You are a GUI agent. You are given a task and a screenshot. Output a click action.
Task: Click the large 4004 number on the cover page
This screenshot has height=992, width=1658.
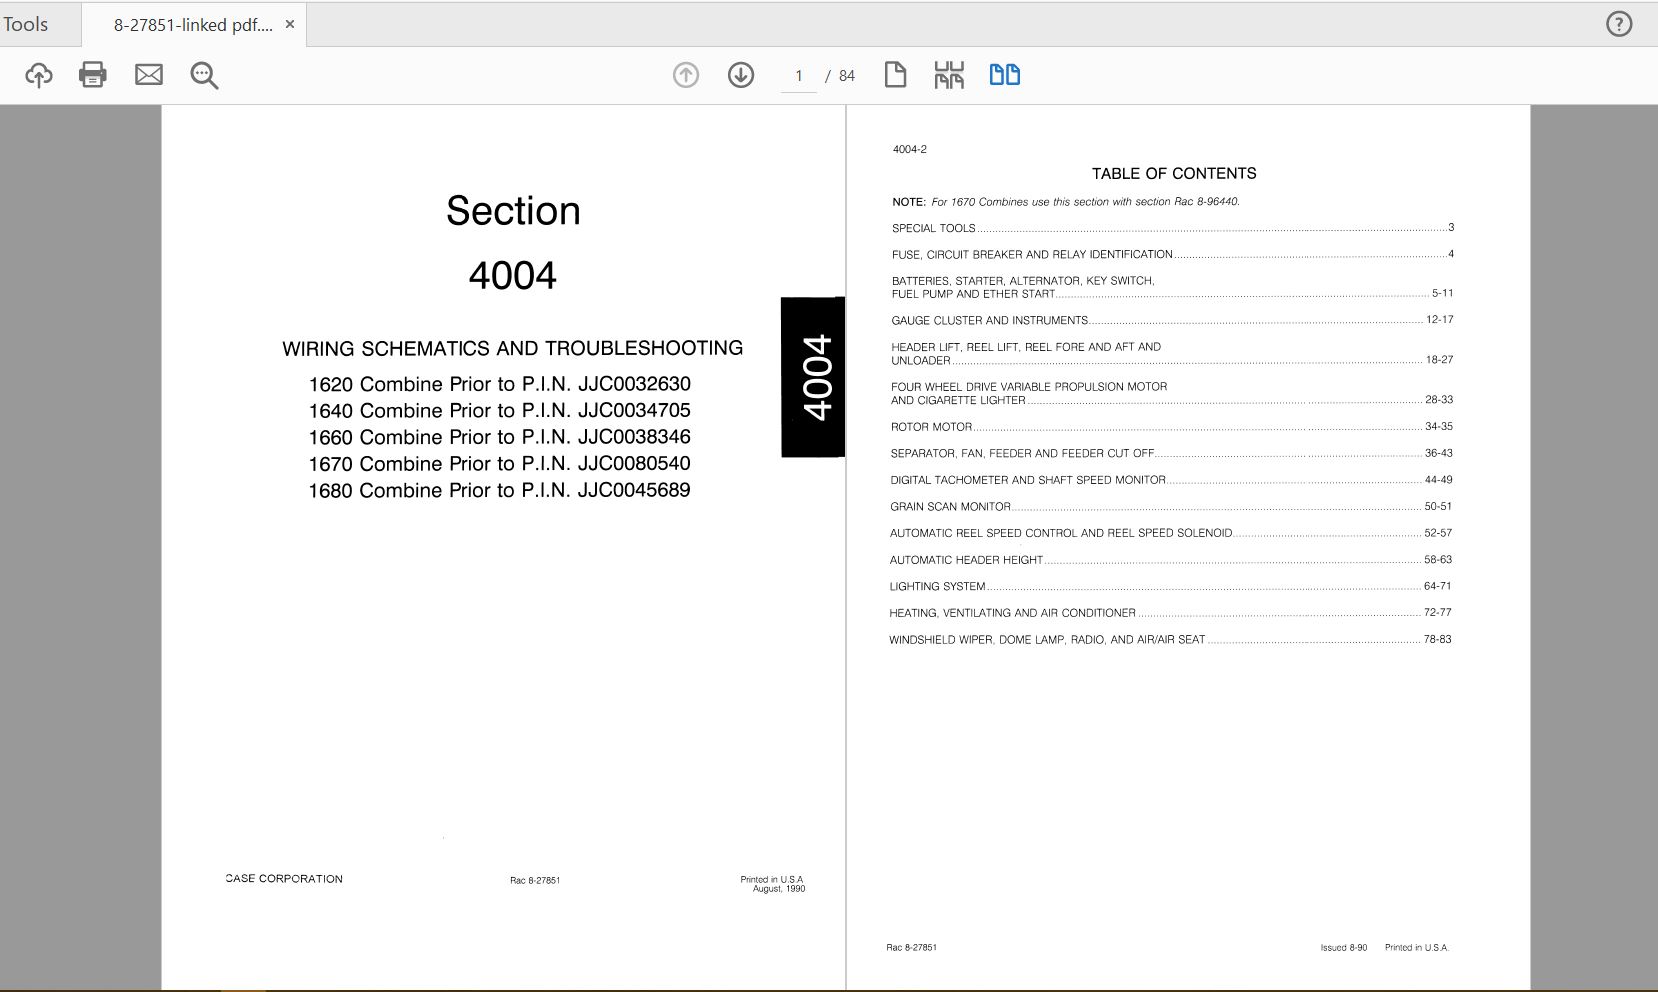[513, 276]
